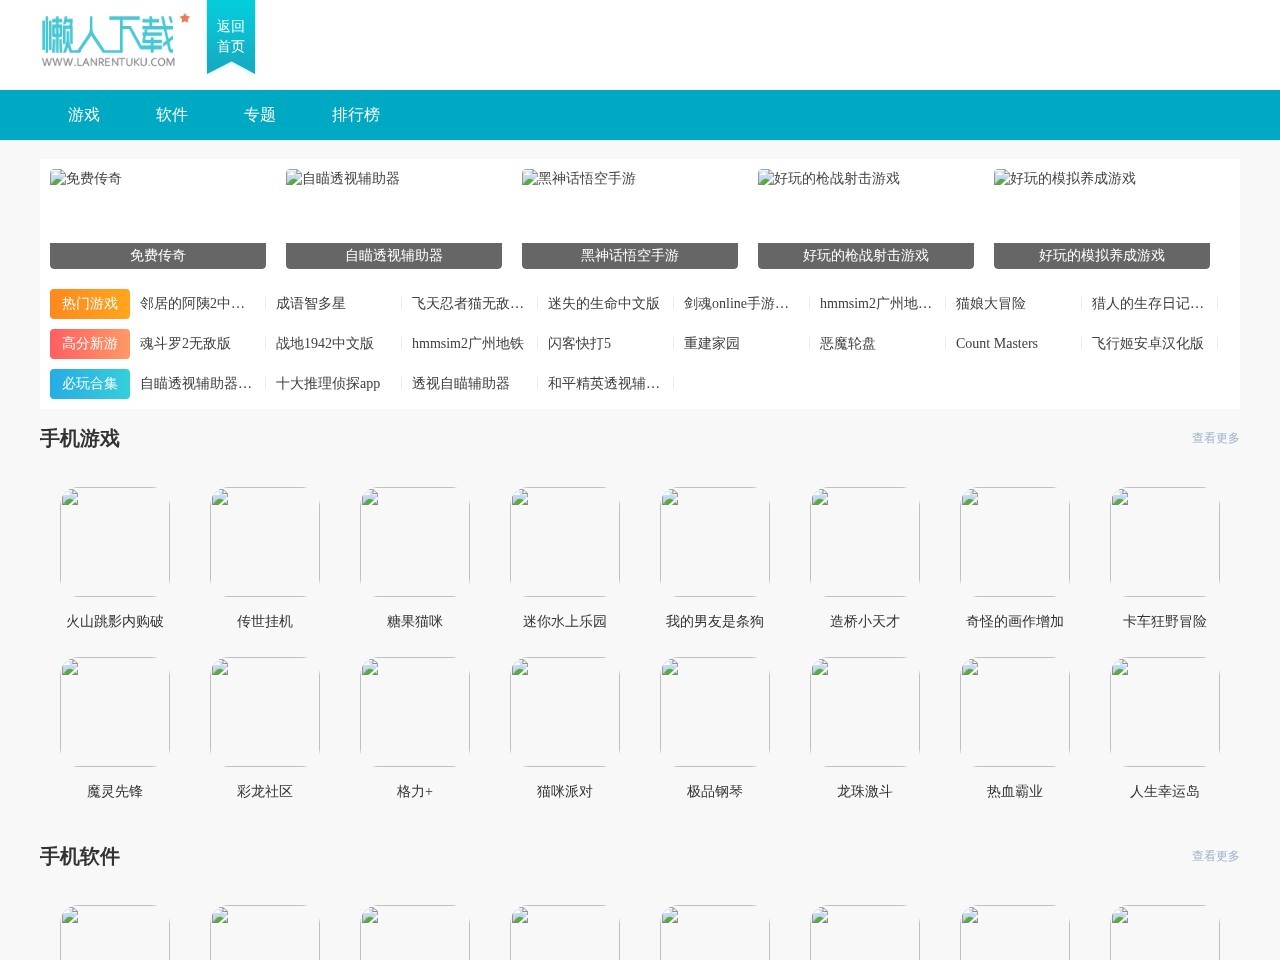
Task: Open link hmmsim2广州地铁 in the 高分新游 row
Action: click(x=468, y=344)
